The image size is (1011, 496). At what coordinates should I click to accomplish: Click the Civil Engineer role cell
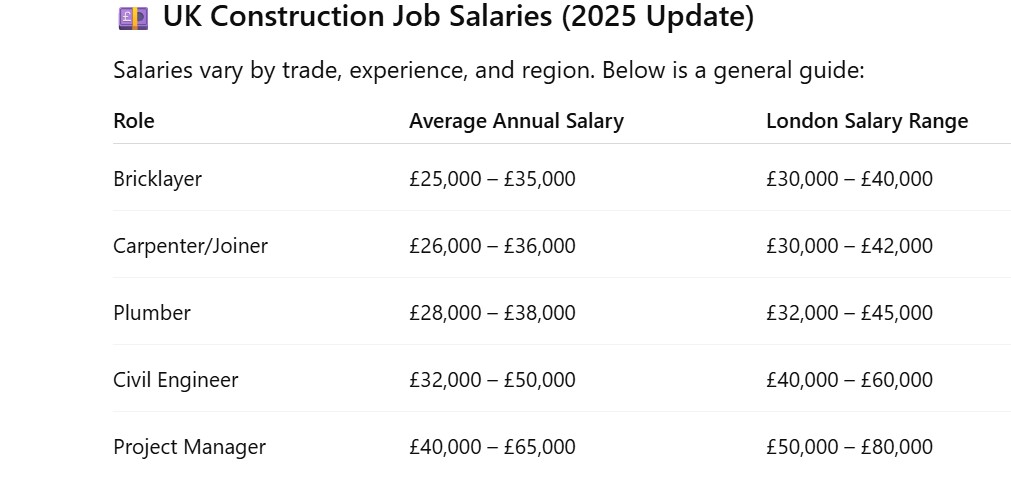point(175,380)
